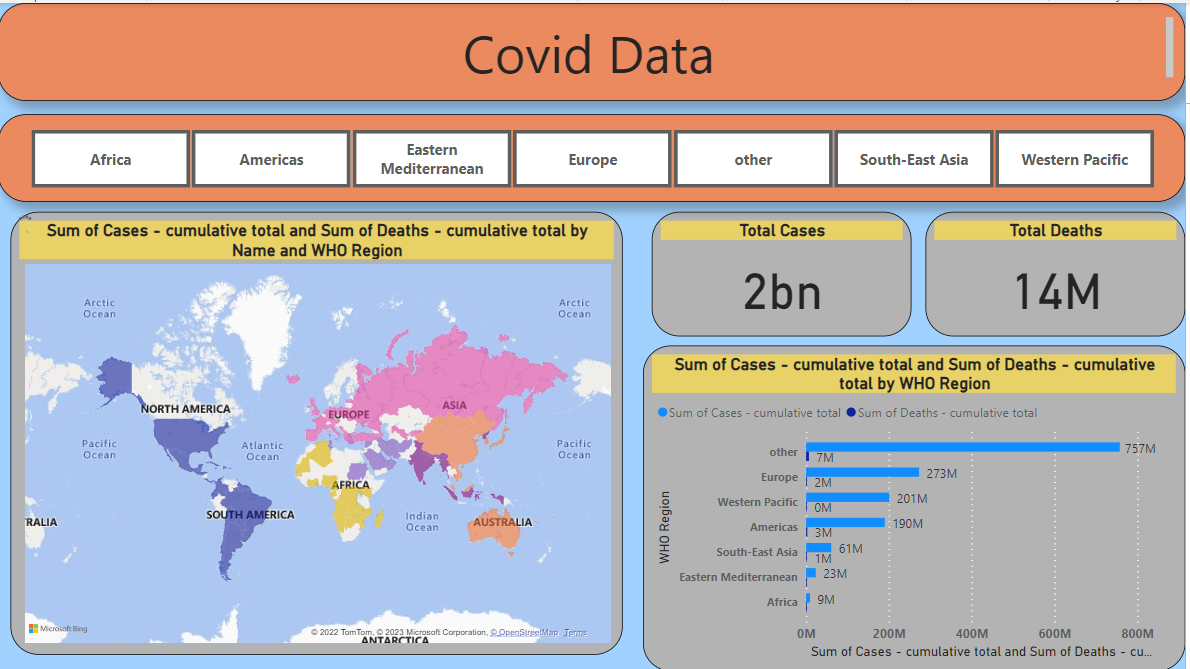Choose the Europe slicer tile
Screen dimensions: 1190x669
[593, 159]
